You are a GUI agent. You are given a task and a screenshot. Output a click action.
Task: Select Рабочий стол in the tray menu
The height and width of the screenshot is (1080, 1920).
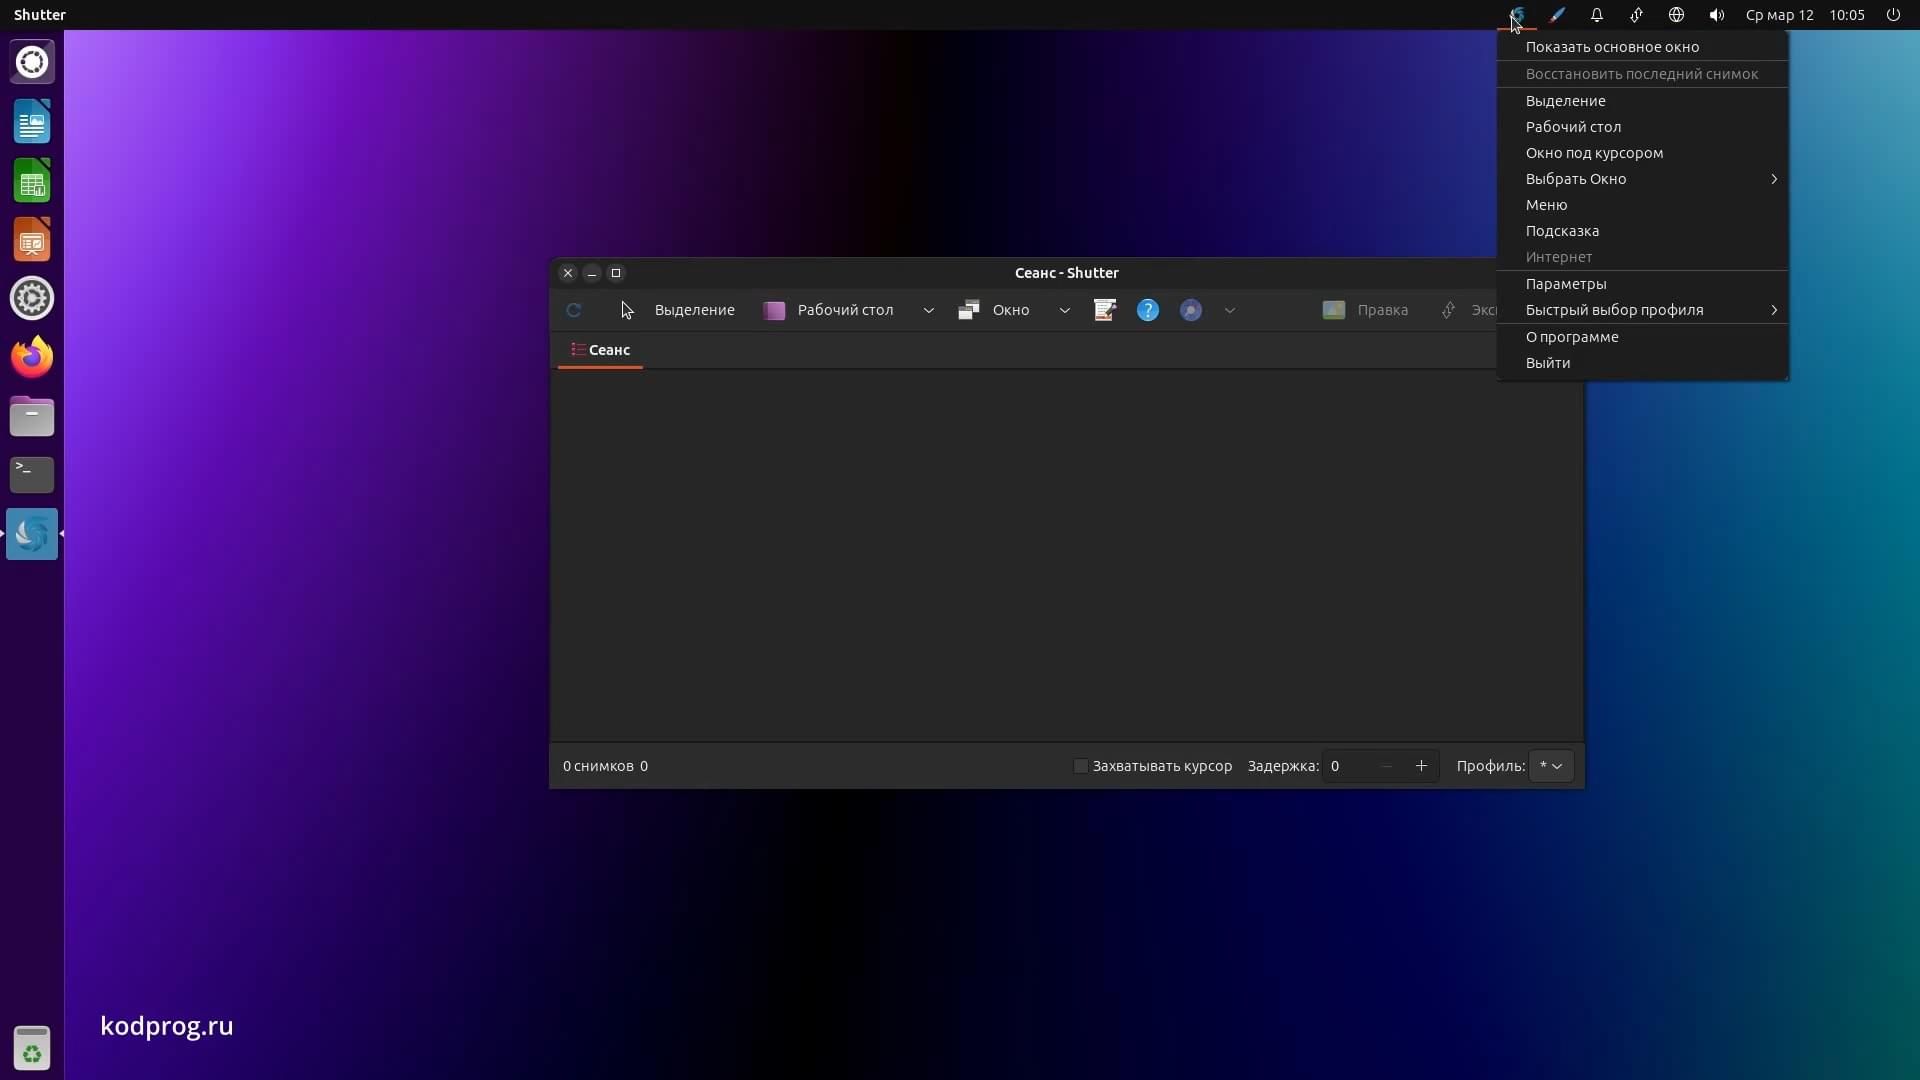1642,127
